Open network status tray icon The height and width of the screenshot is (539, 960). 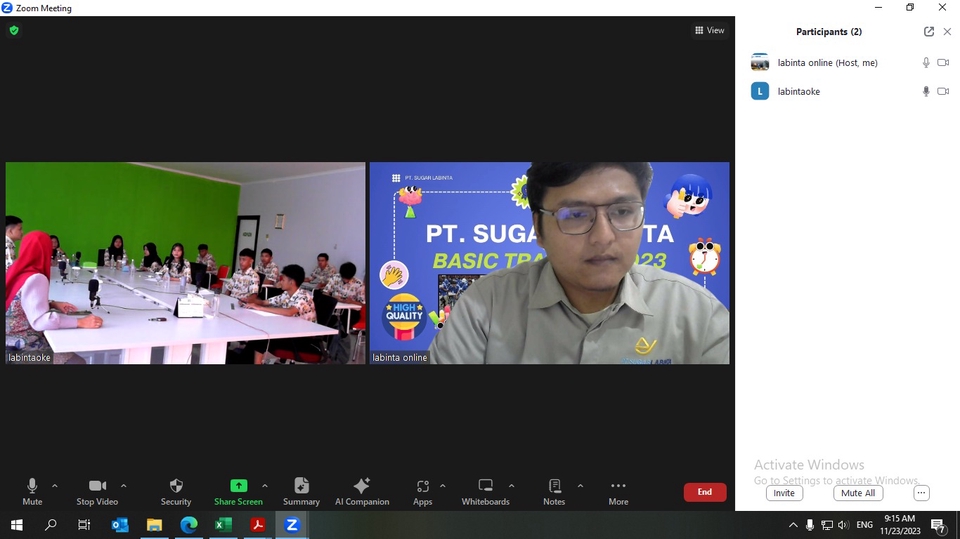(827, 525)
